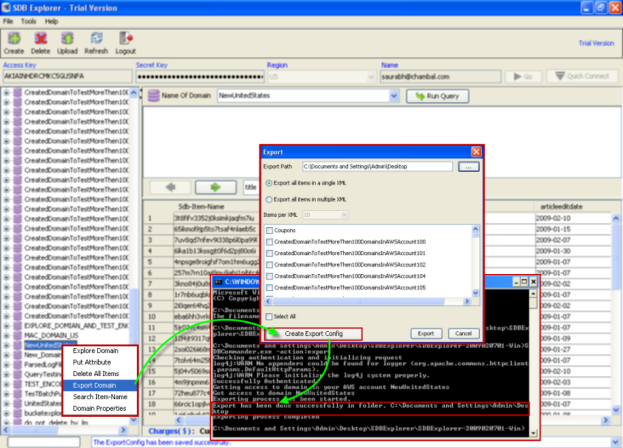Click the Run Query button
This screenshot has height=448, width=623.
click(437, 96)
